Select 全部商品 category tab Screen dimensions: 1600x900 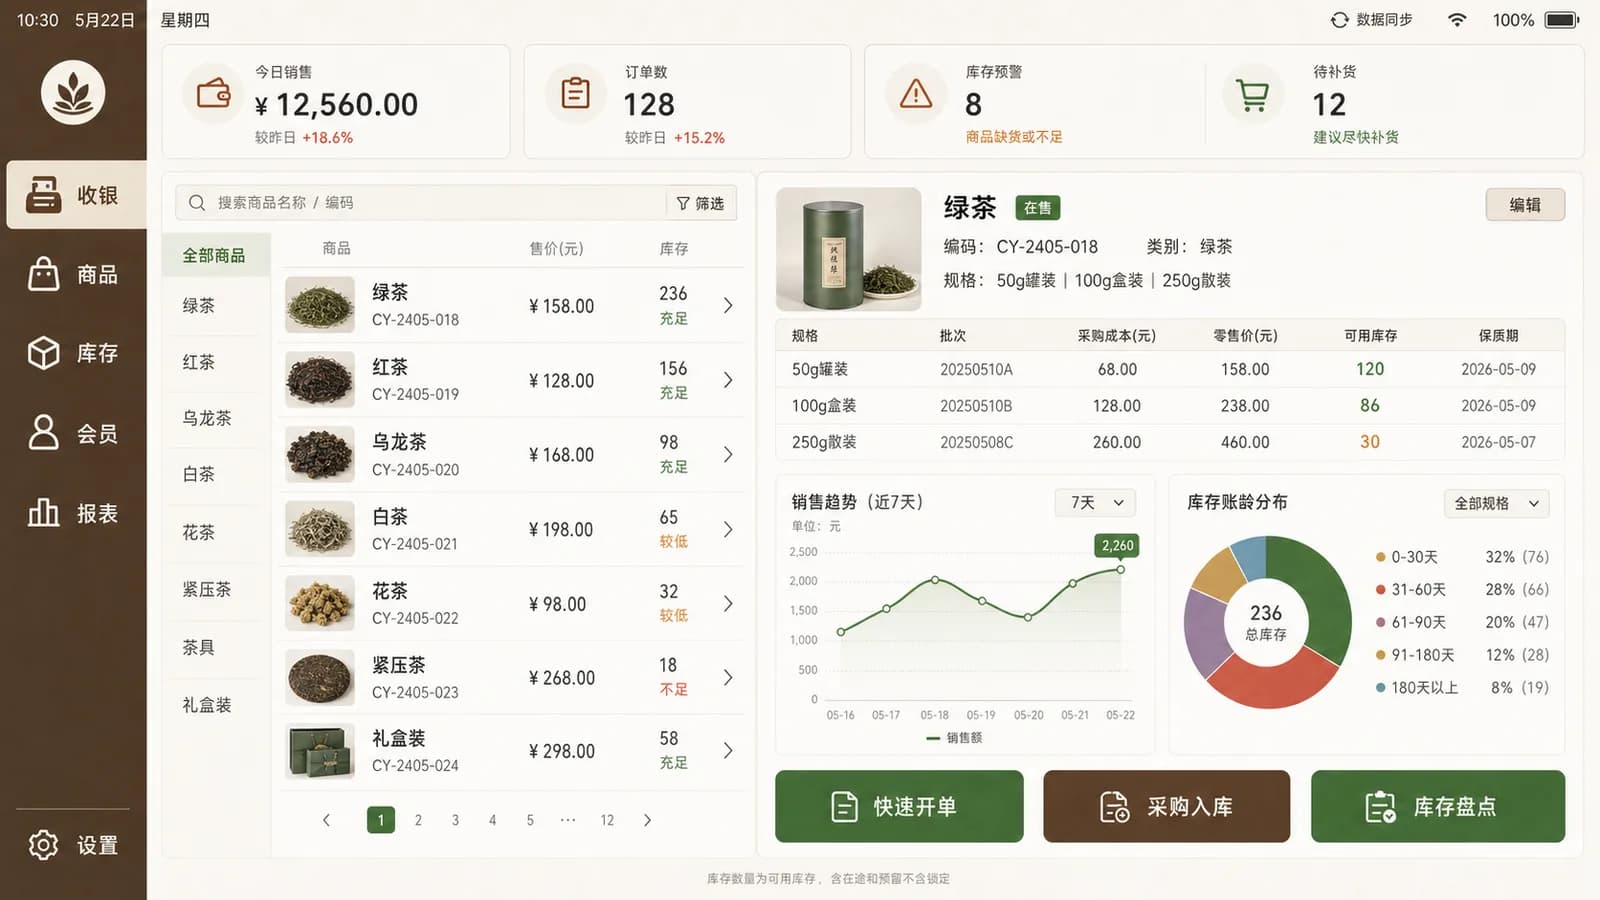[215, 255]
